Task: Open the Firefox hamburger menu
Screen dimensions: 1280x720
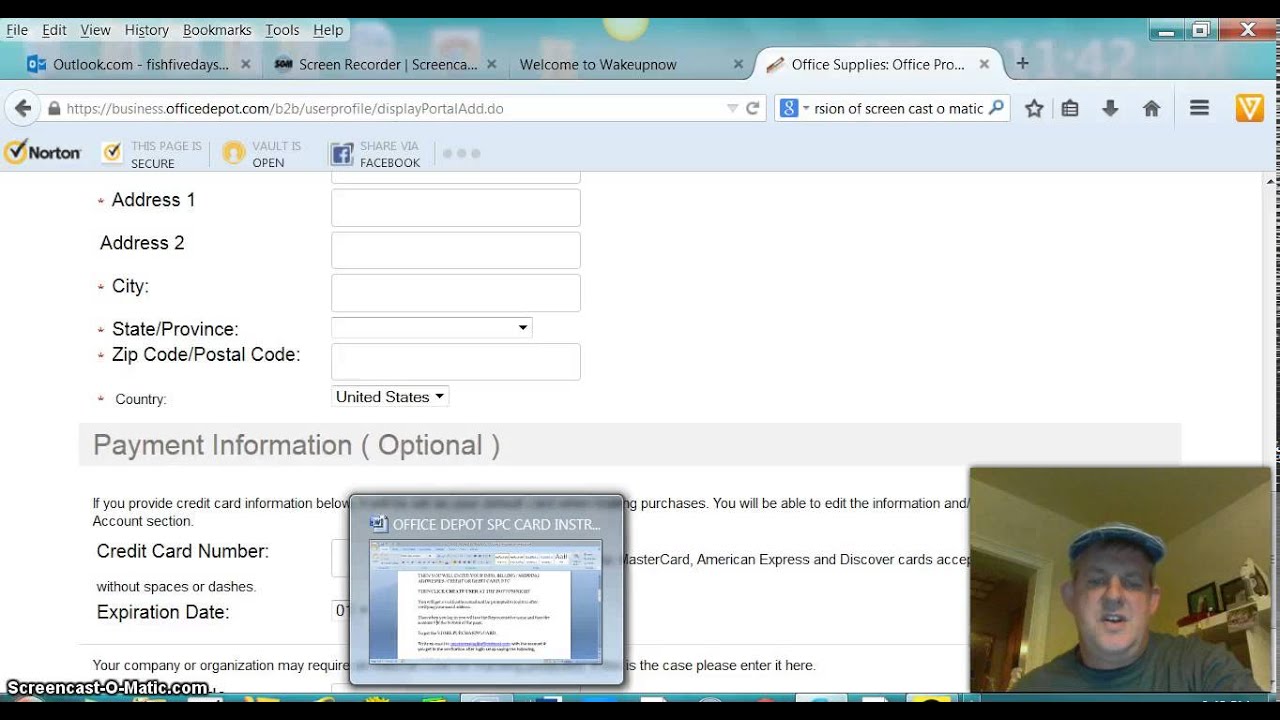Action: pos(1199,108)
